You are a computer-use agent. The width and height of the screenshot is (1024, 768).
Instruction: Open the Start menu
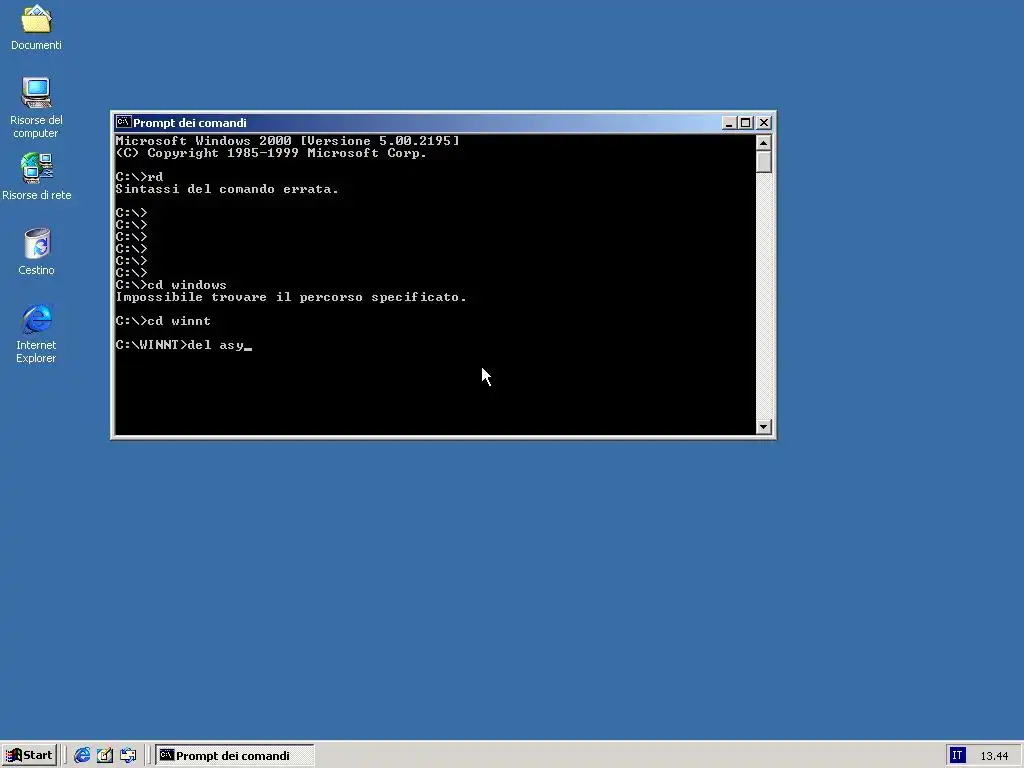click(x=29, y=755)
